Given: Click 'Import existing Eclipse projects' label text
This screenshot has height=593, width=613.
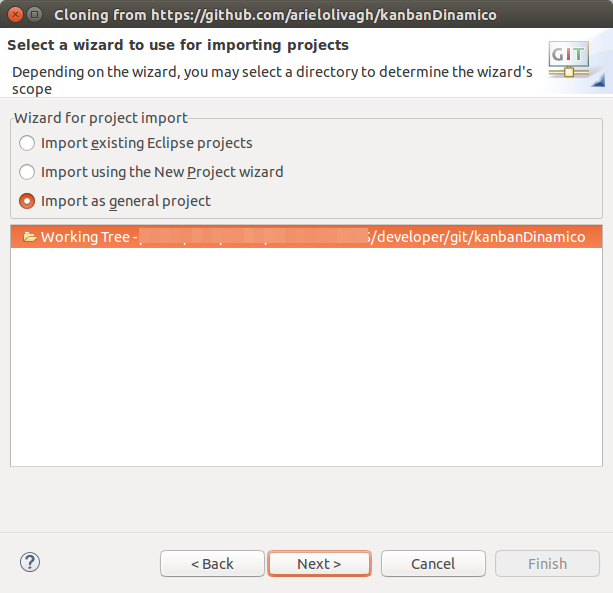Looking at the screenshot, I should click(x=147, y=143).
